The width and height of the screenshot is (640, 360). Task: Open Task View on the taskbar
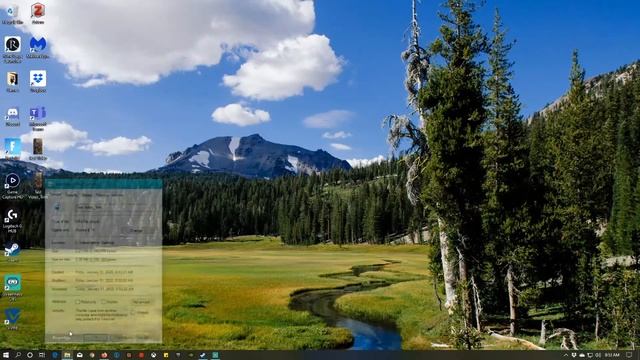coord(42,355)
